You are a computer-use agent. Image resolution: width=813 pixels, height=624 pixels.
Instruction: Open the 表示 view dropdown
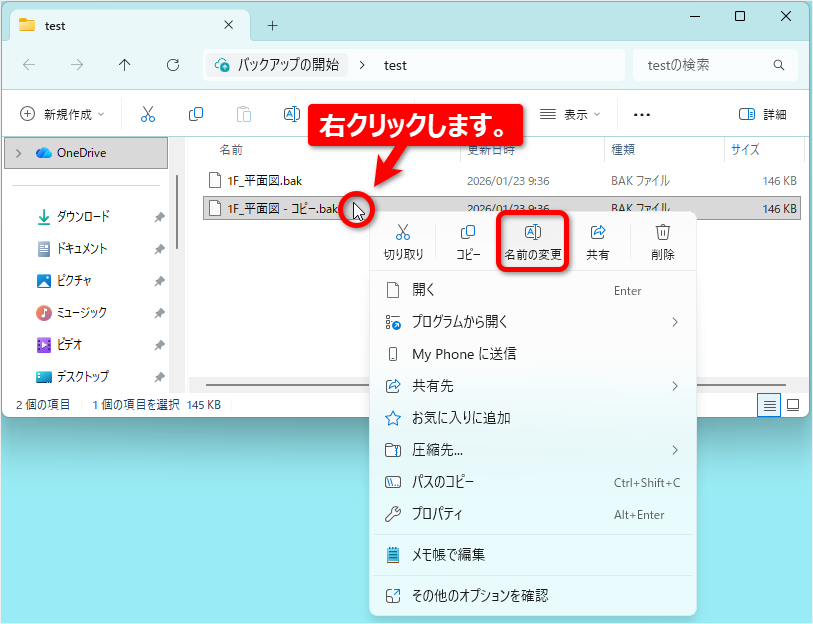point(570,114)
